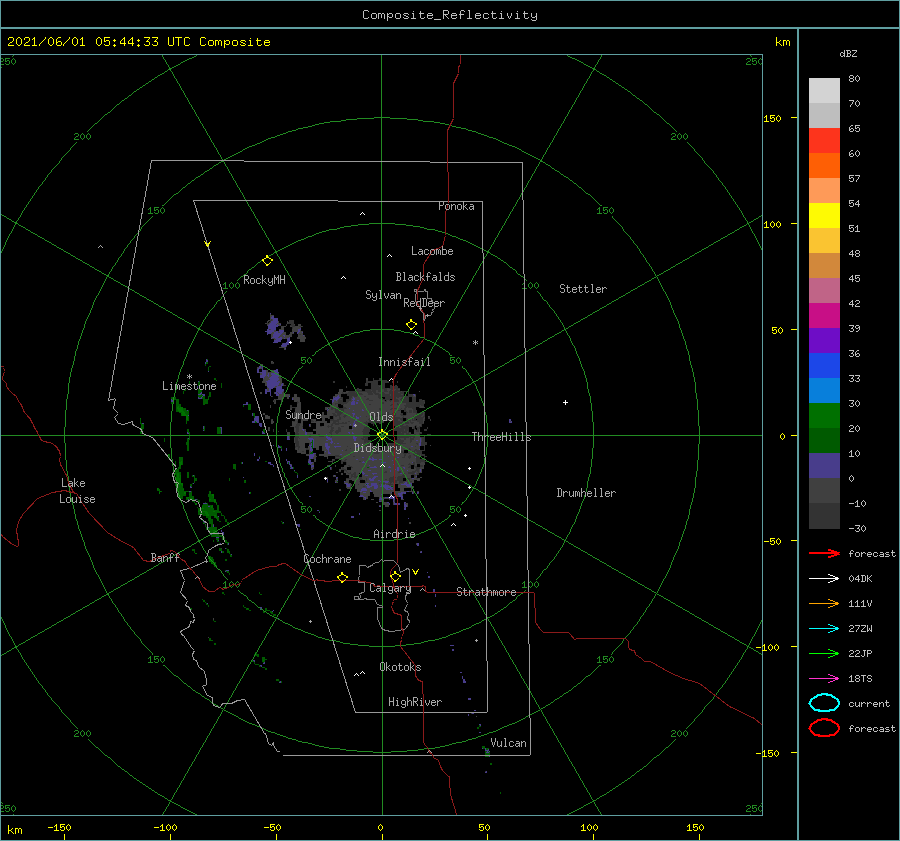
Task: Select the Drumheller label
Action: (586, 493)
